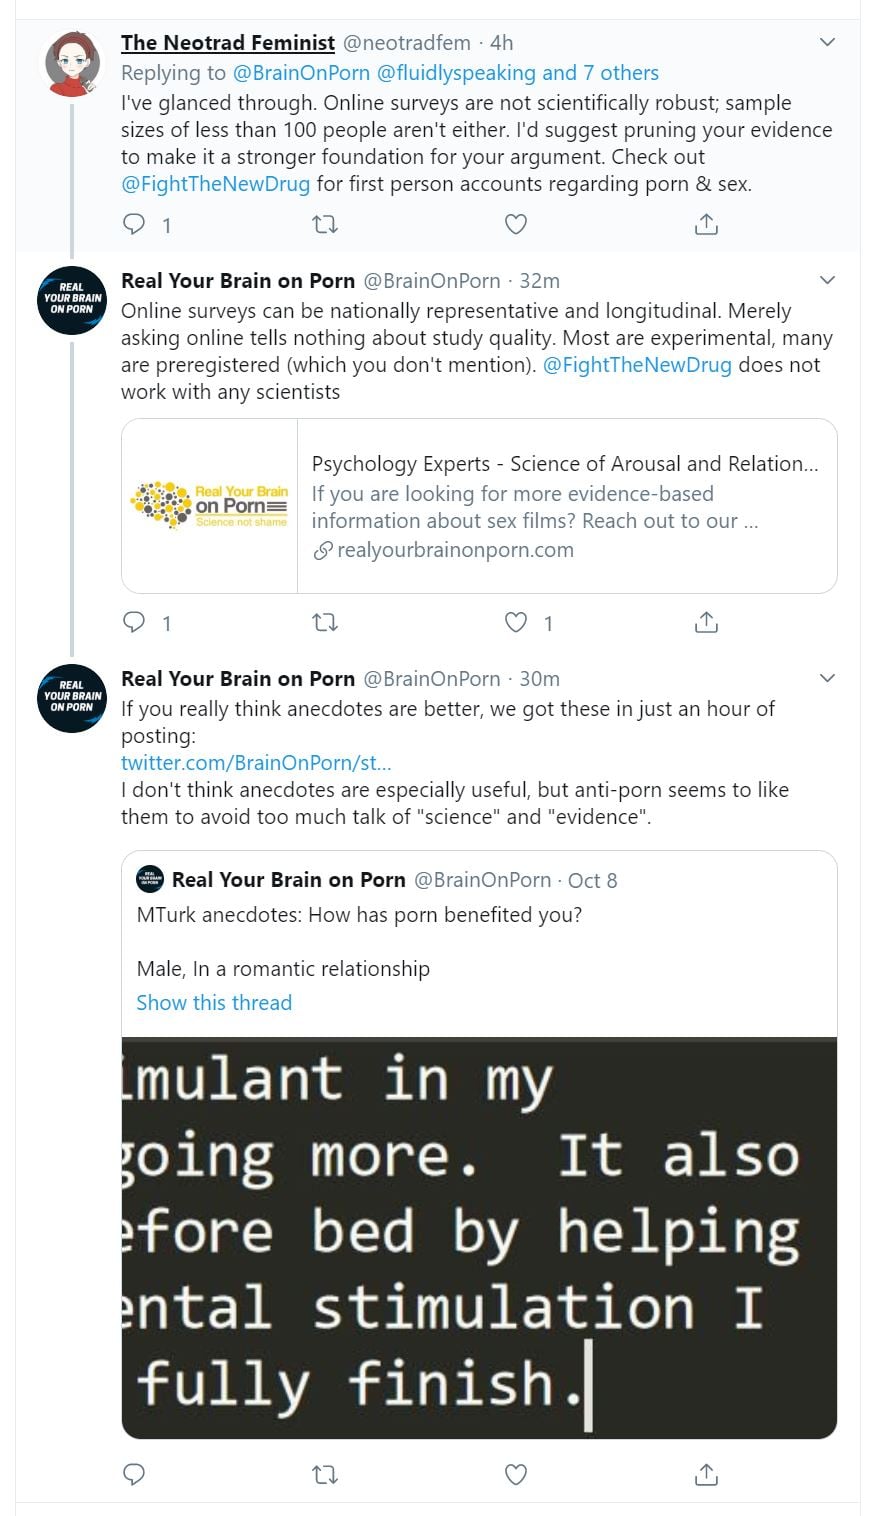Retweet the 32m BrainOnPorn tweet
This screenshot has height=1516, width=884.
[325, 623]
